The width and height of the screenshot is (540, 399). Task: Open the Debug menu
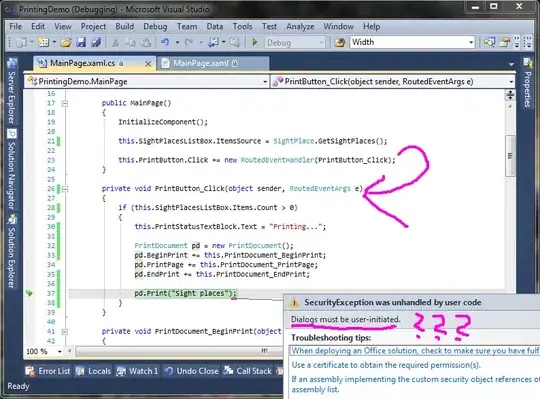pyautogui.click(x=155, y=27)
